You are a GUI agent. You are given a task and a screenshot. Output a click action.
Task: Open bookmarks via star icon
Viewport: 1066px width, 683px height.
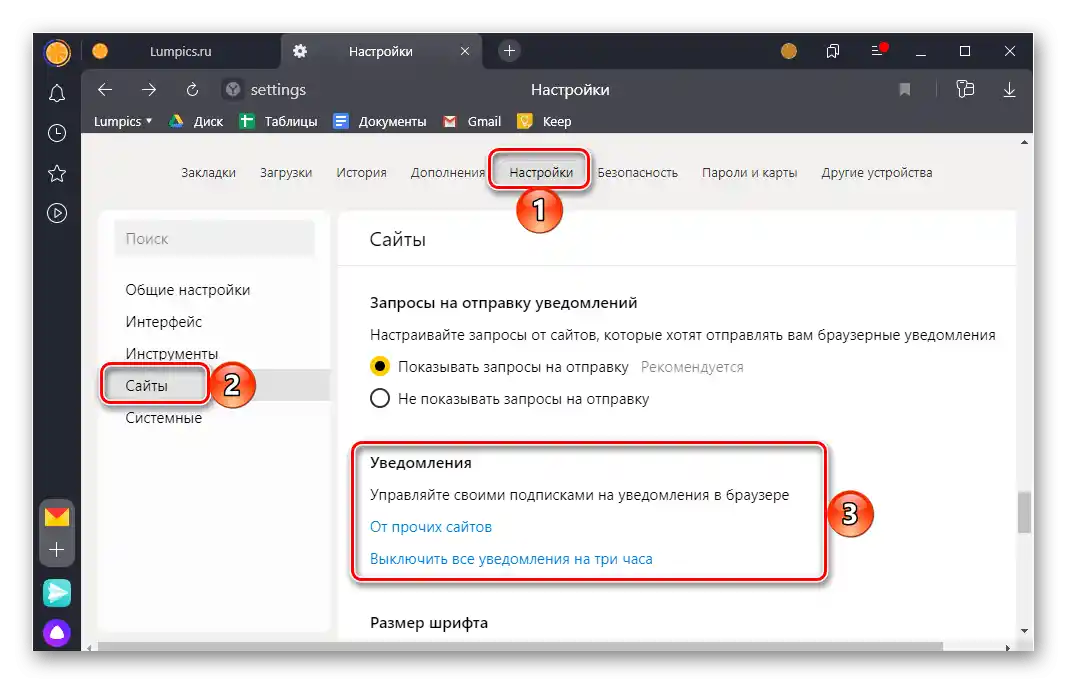point(57,172)
